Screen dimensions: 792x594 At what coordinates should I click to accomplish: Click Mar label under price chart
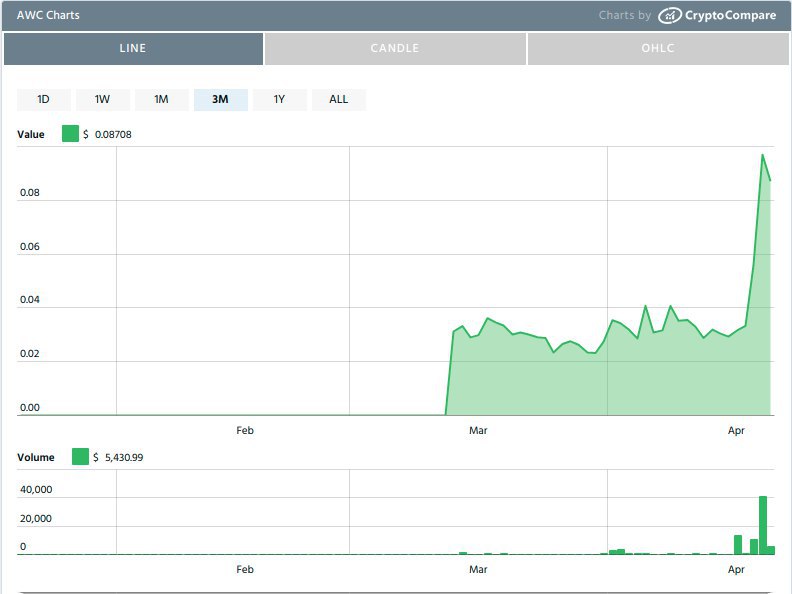coord(478,430)
